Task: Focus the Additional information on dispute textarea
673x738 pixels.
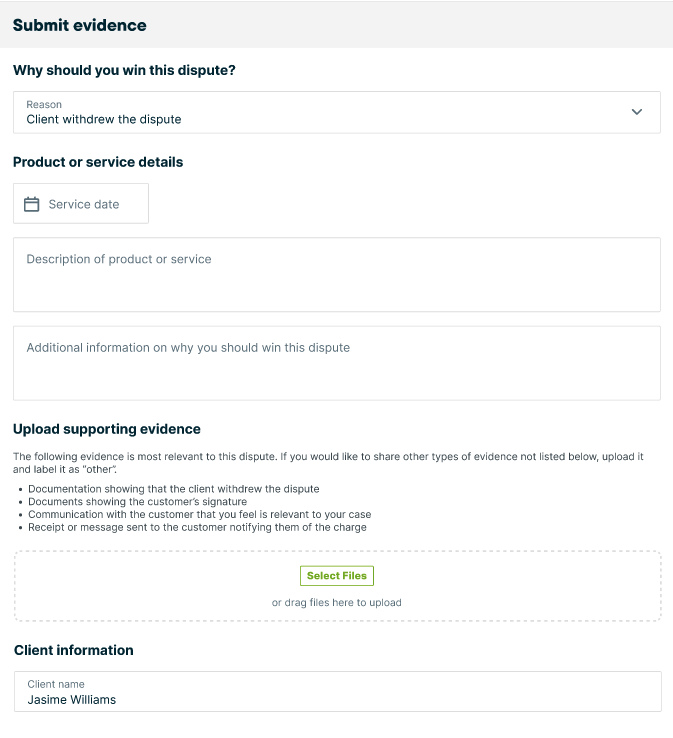Action: (x=336, y=363)
